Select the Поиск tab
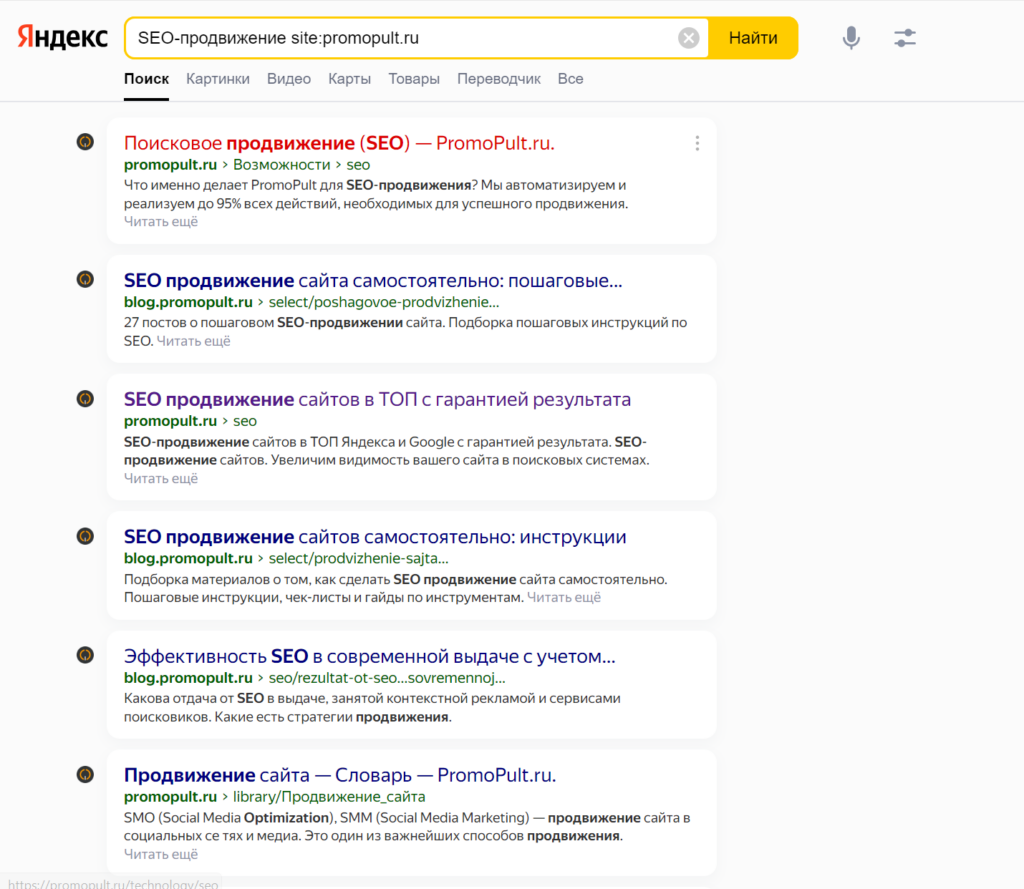This screenshot has width=1024, height=889. [146, 79]
